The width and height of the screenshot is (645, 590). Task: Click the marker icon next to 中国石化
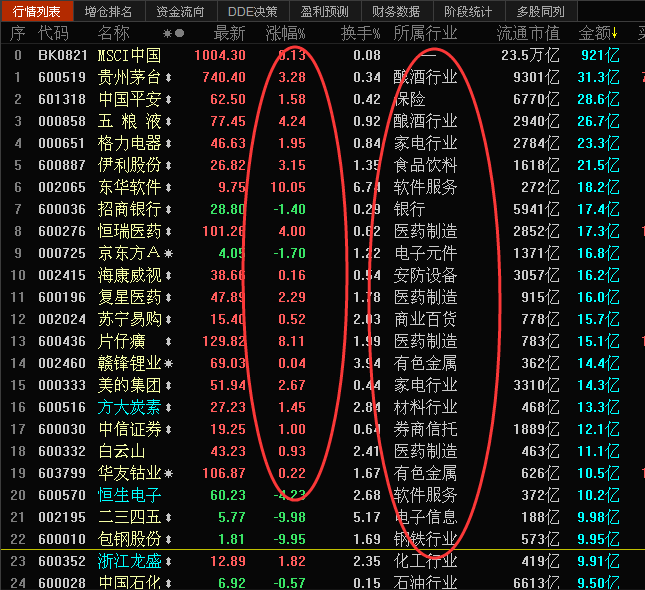pyautogui.click(x=168, y=583)
